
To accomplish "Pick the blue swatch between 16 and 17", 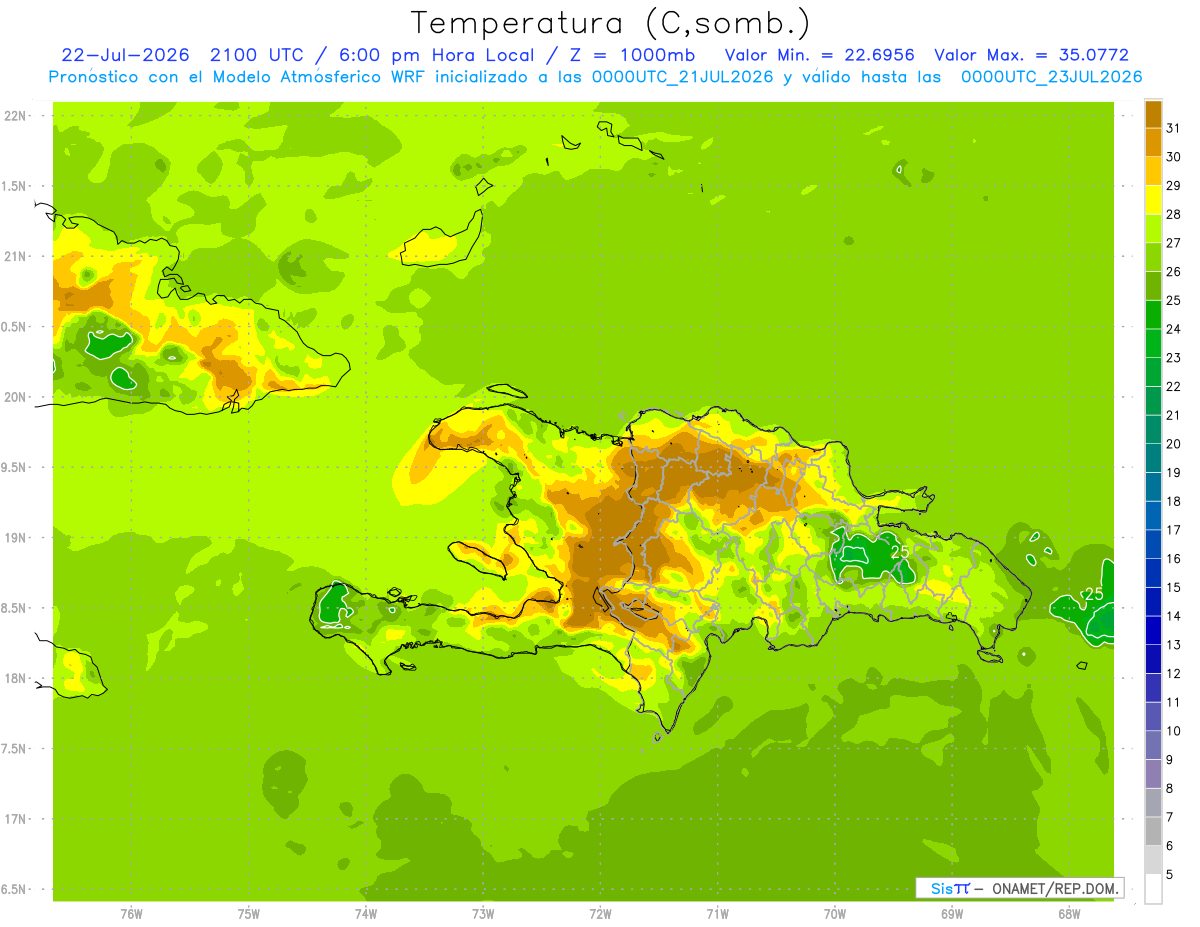I will [x=1153, y=544].
